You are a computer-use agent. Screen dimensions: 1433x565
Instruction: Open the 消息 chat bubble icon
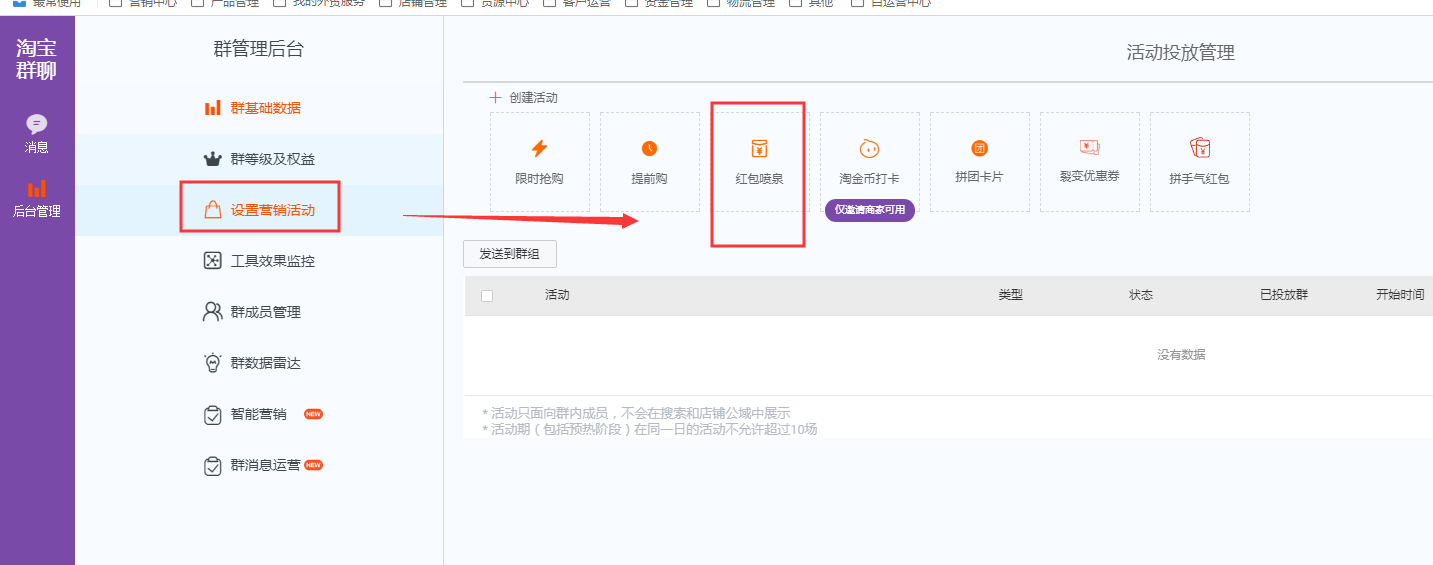tap(37, 125)
